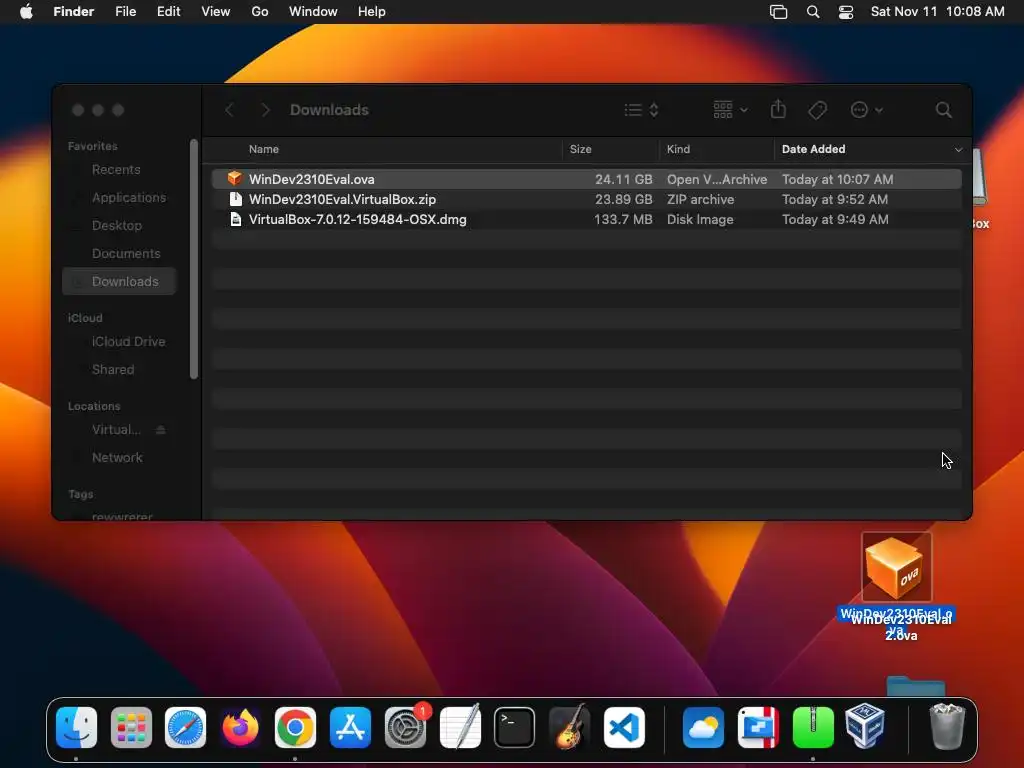
Task: Open the File menu
Action: (x=125, y=12)
